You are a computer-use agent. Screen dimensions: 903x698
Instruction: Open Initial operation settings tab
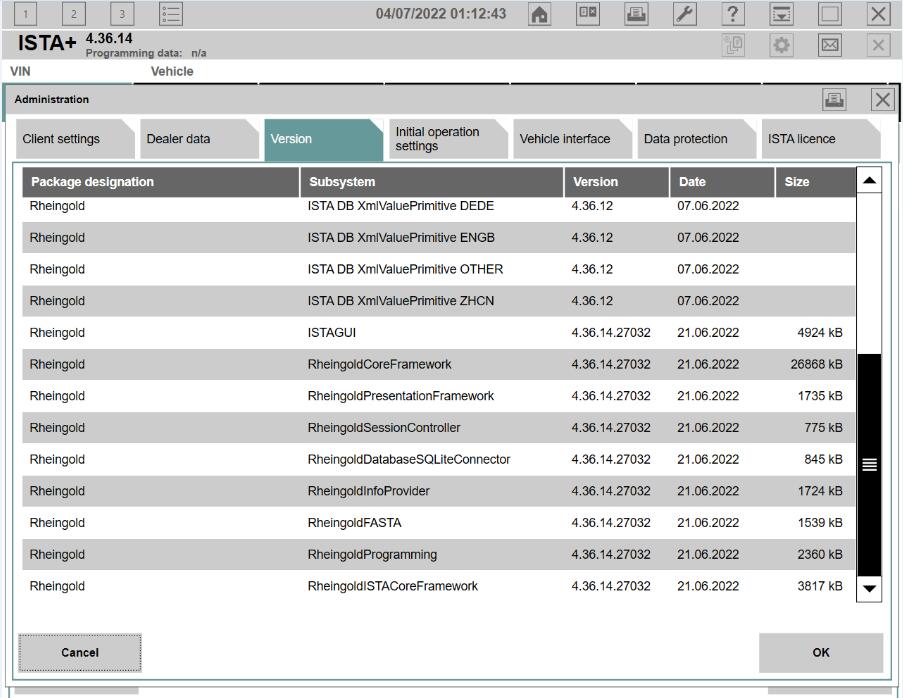[x=447, y=139]
